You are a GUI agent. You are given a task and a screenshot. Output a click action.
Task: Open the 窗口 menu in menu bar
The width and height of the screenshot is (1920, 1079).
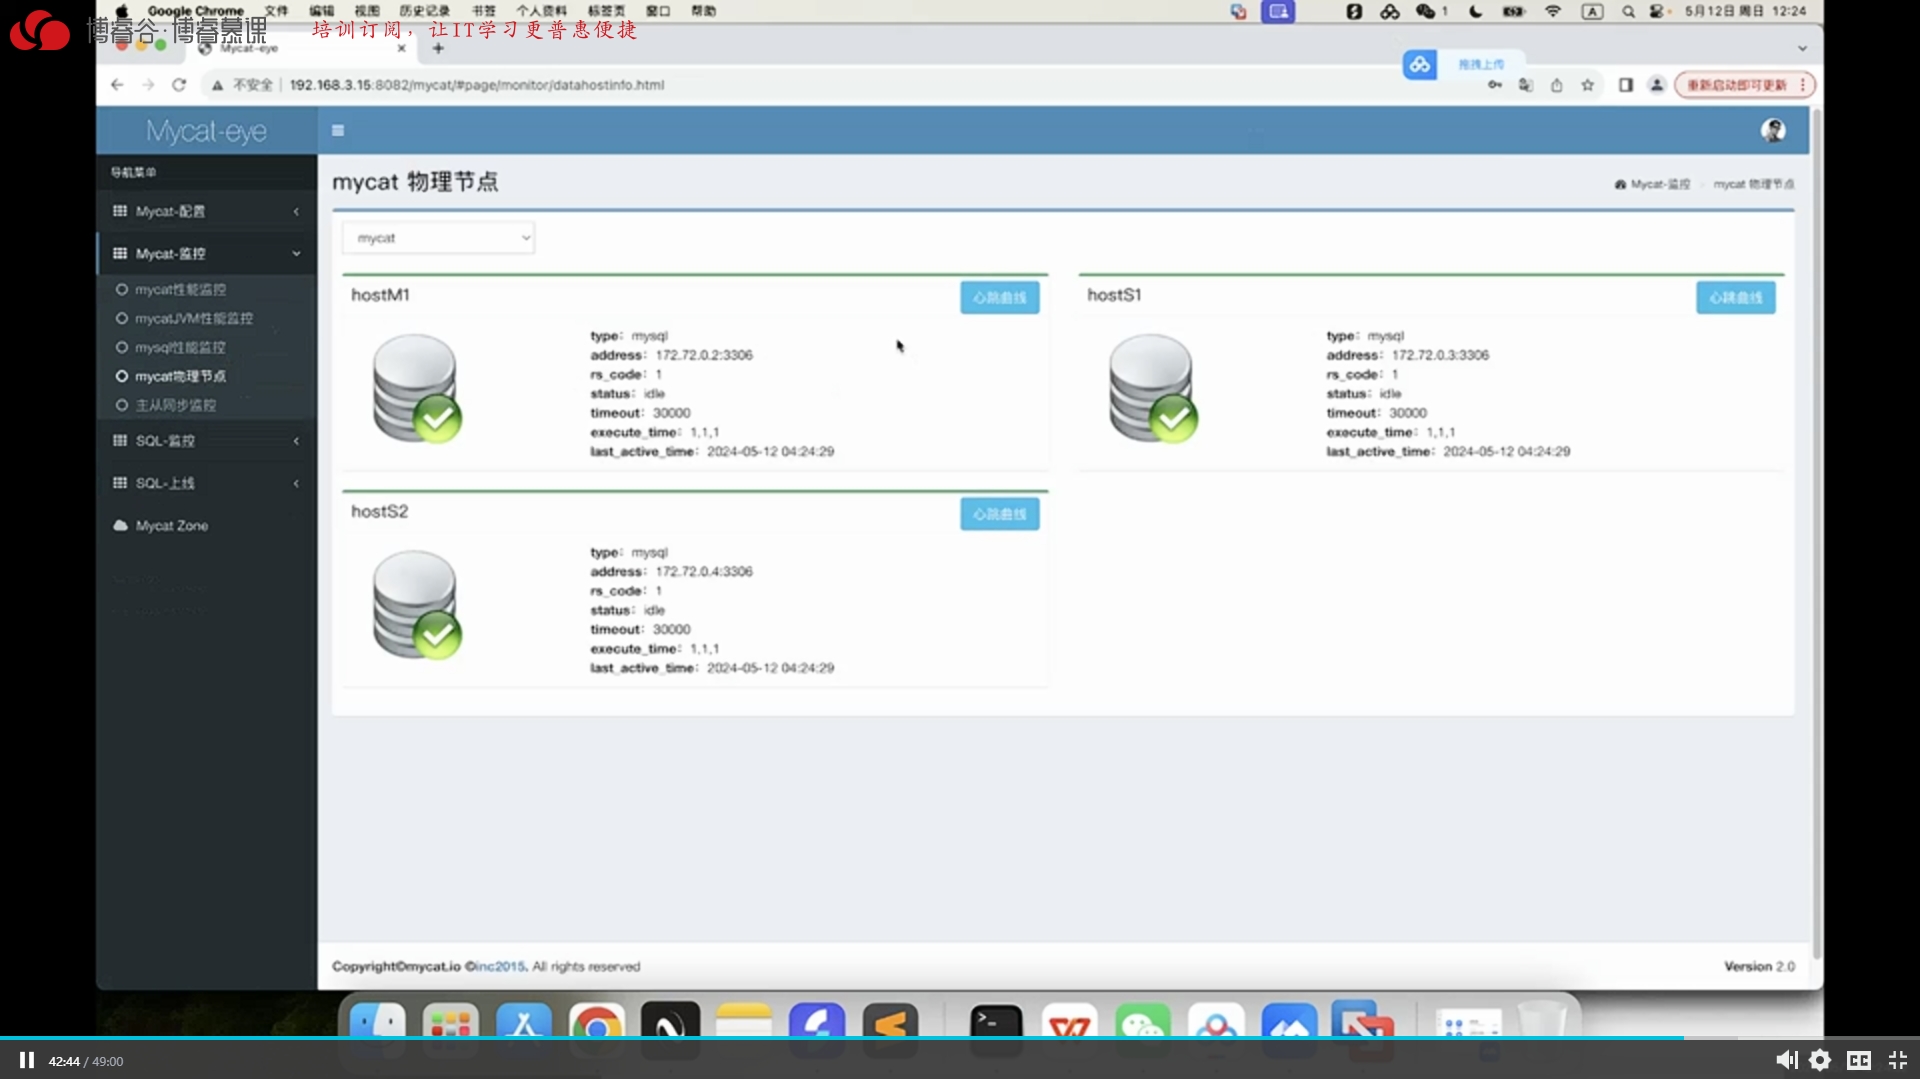click(658, 11)
